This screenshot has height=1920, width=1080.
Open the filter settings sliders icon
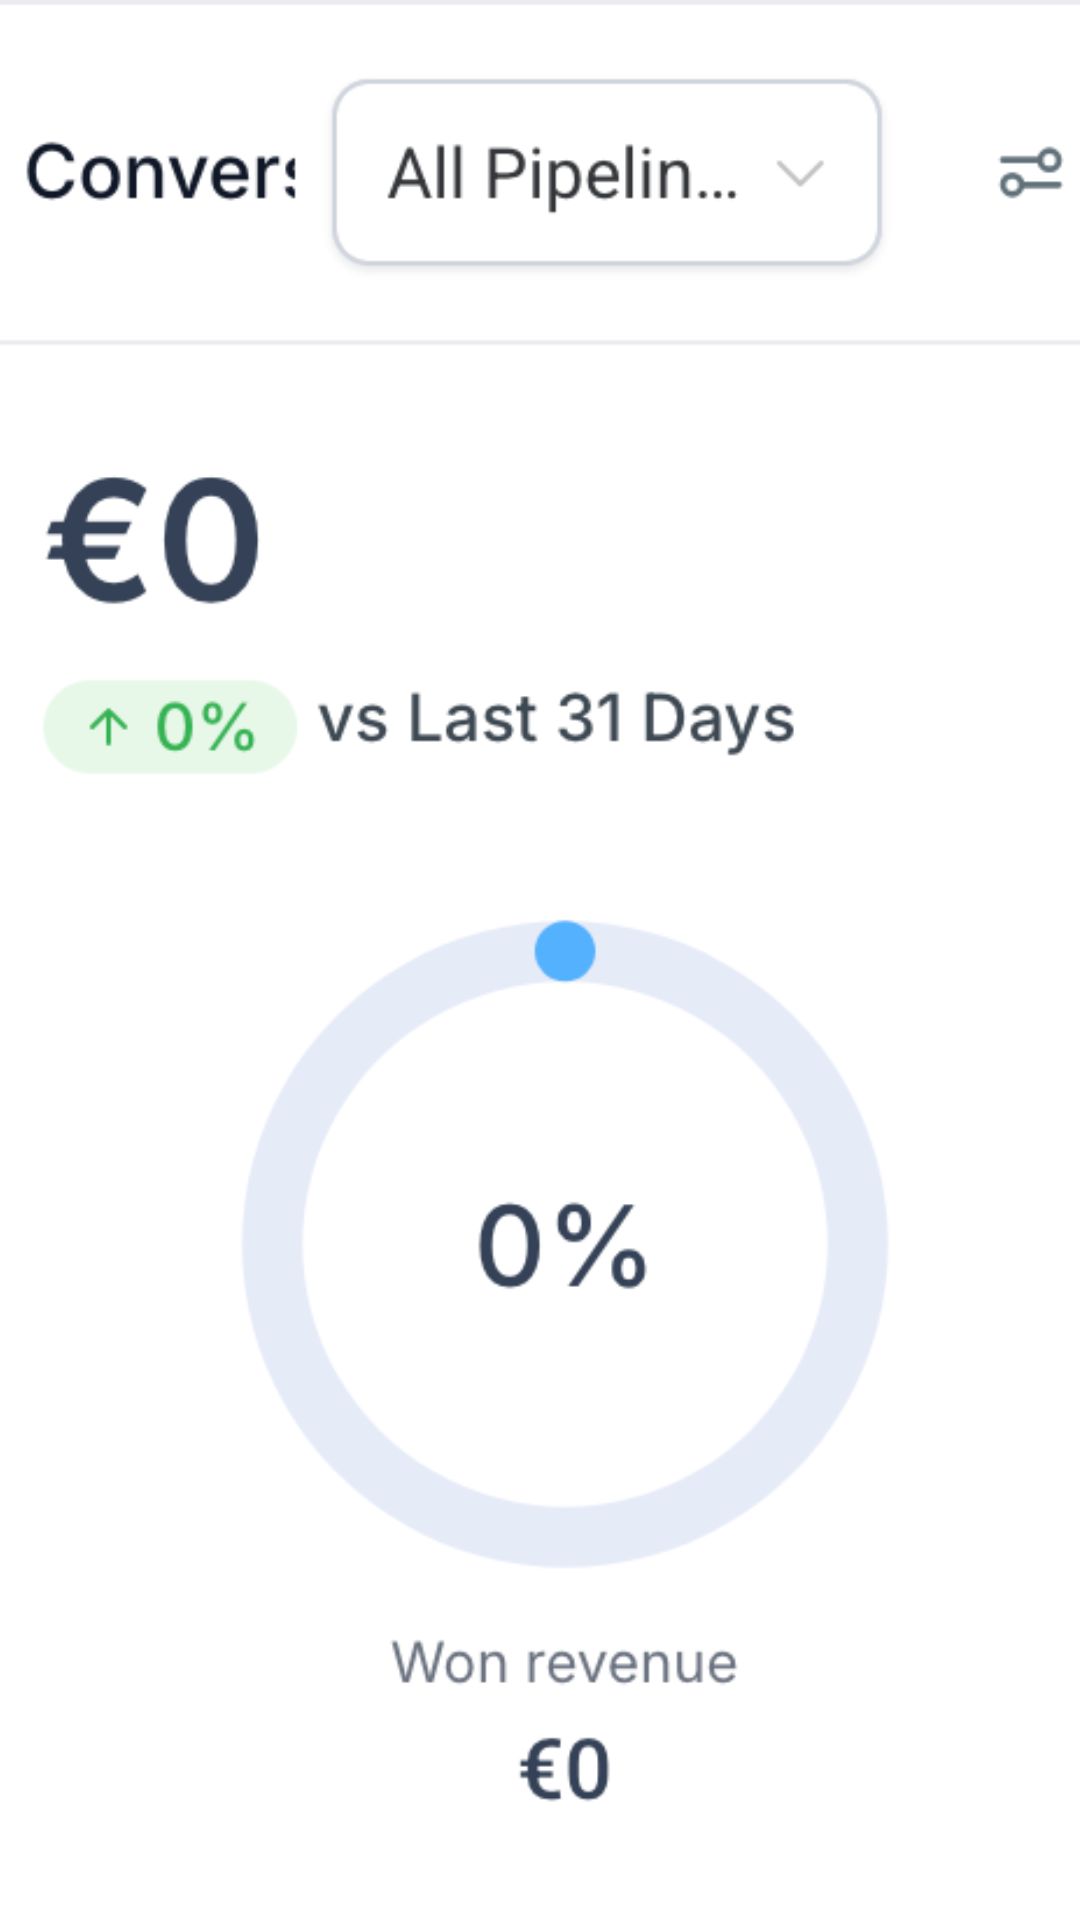tap(1030, 173)
